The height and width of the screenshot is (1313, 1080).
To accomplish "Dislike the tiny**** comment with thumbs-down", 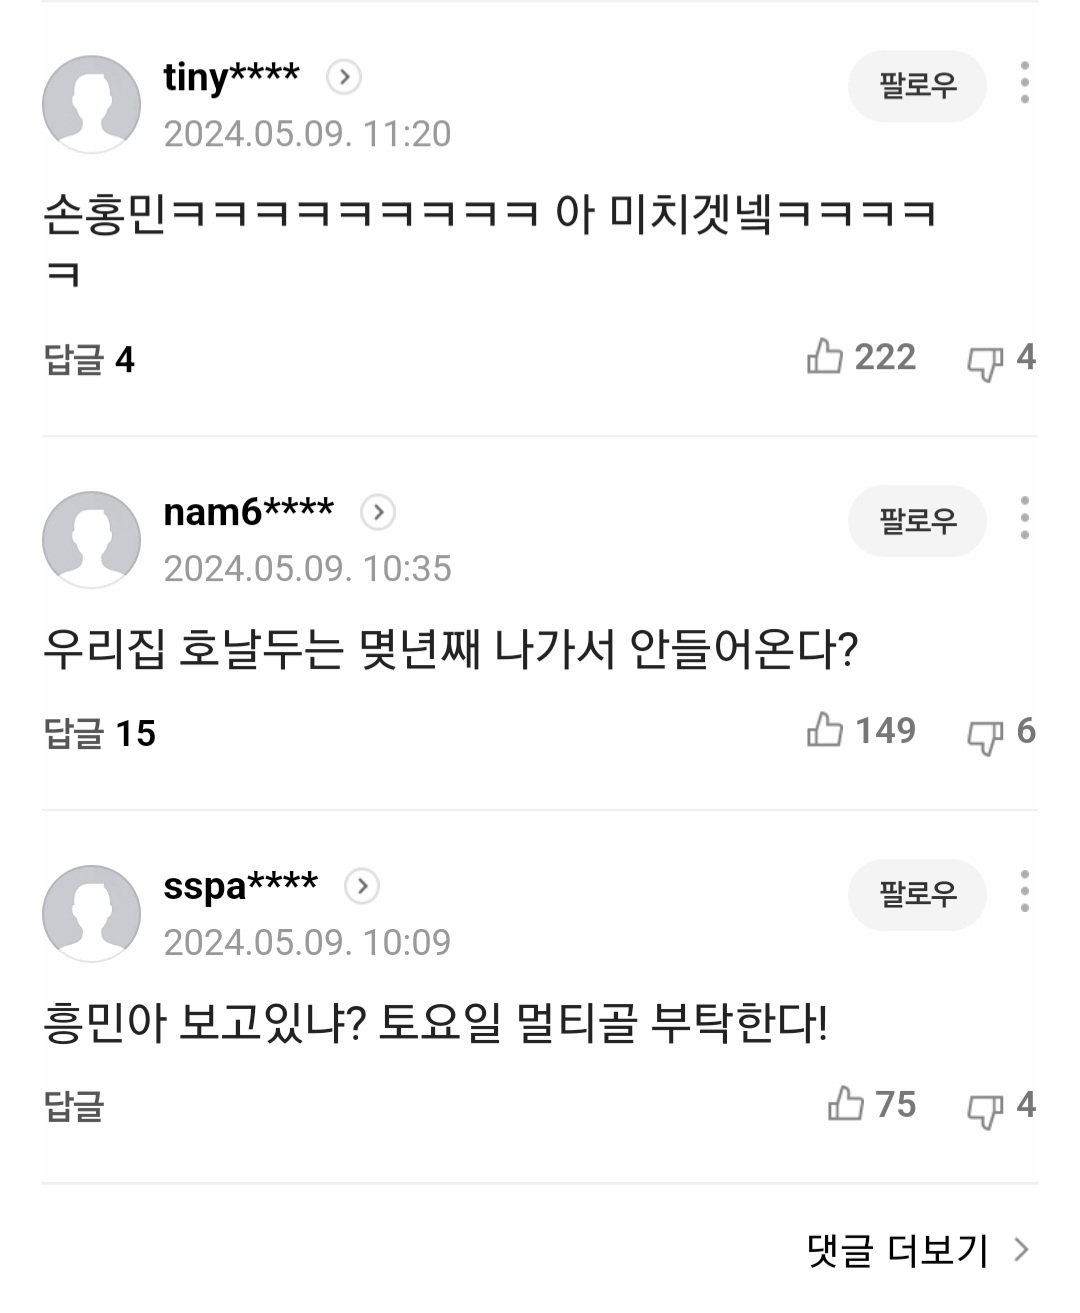I will (x=985, y=361).
